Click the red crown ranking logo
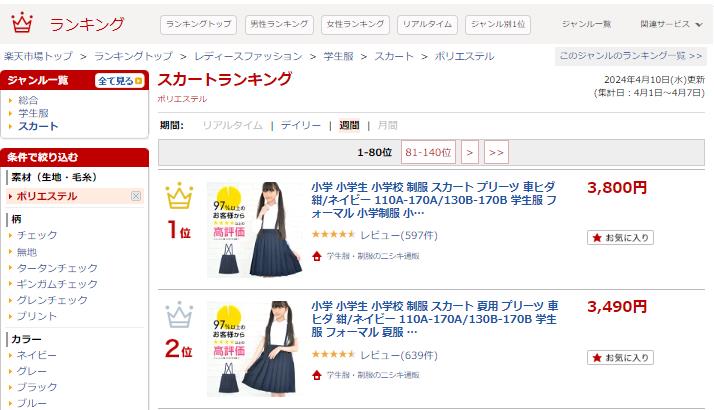The height and width of the screenshot is (410, 714). (x=22, y=23)
